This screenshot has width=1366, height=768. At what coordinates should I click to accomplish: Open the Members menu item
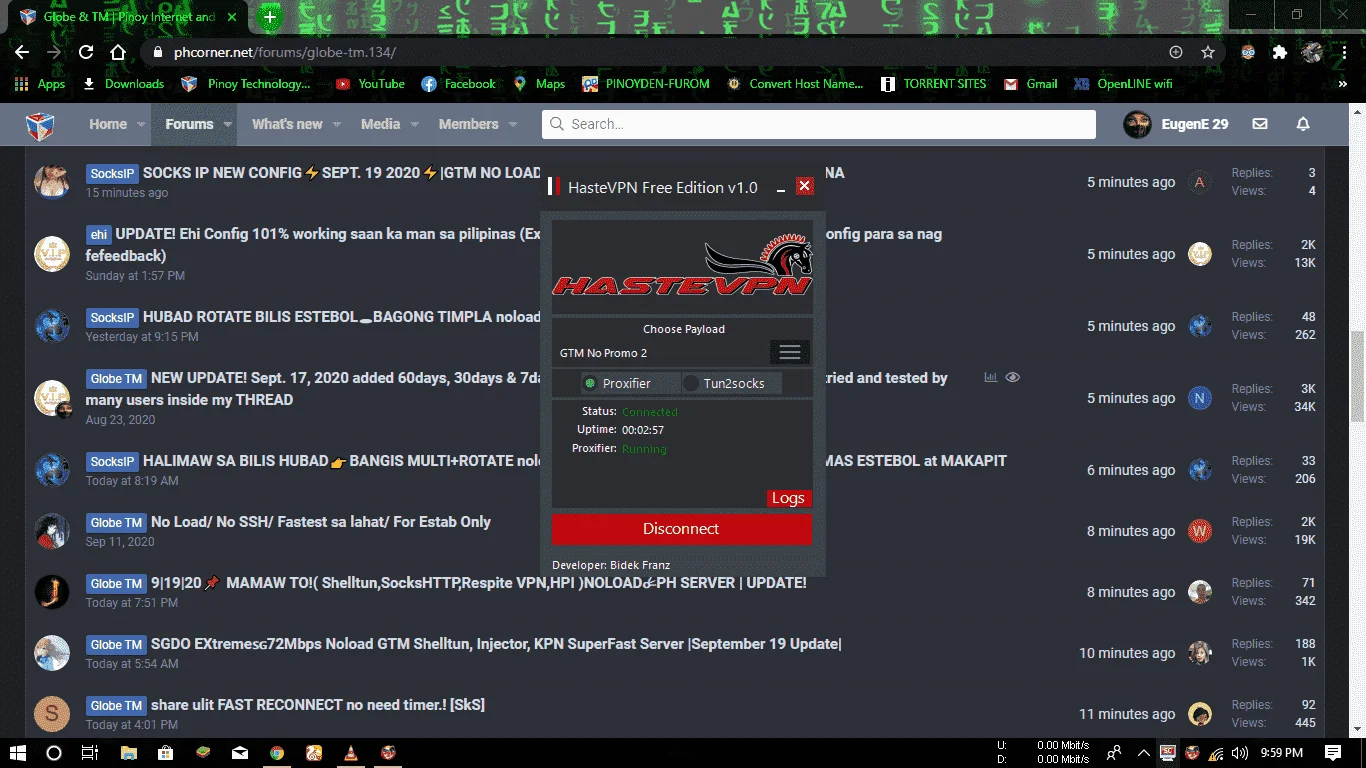[468, 124]
